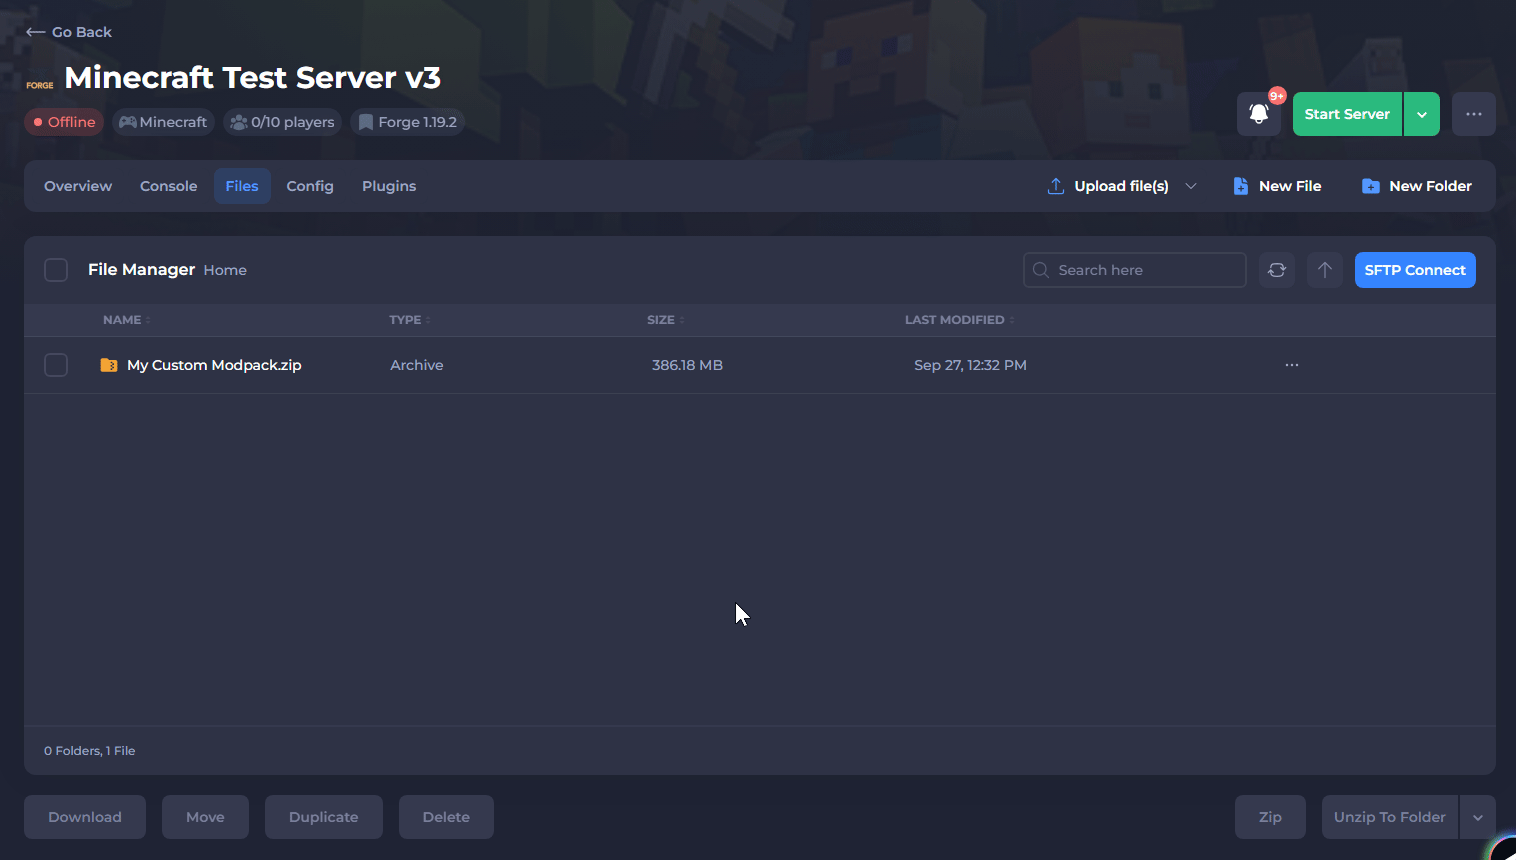
Task: Open the notifications bell icon
Action: point(1258,114)
